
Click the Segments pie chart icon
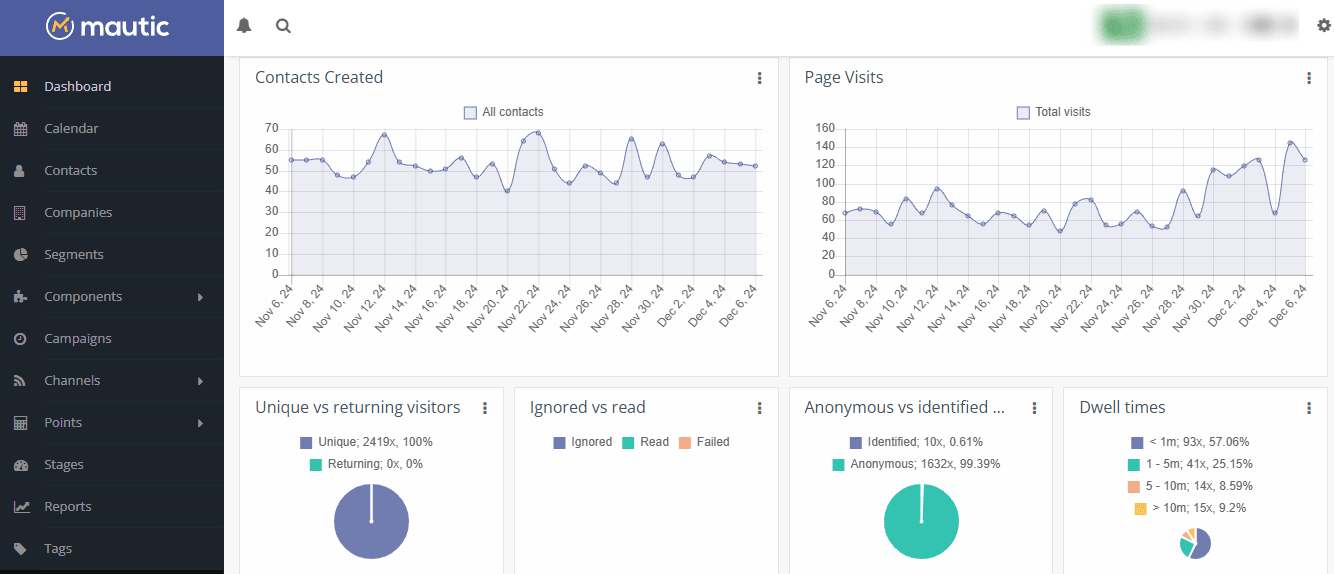[20, 255]
